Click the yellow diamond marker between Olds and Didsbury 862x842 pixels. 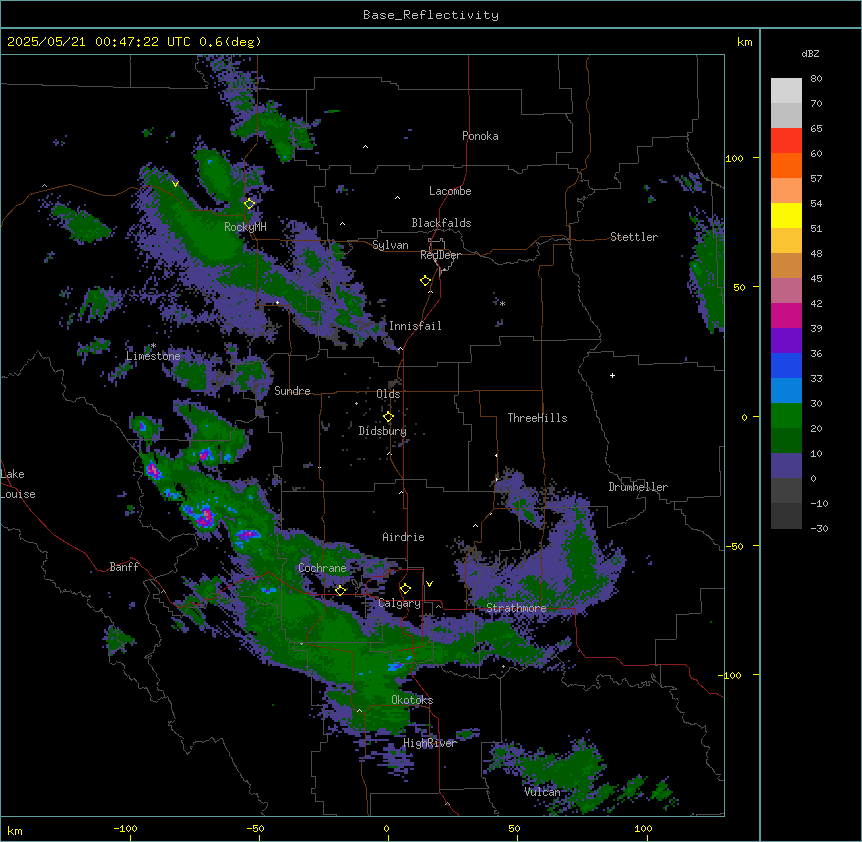tap(388, 416)
